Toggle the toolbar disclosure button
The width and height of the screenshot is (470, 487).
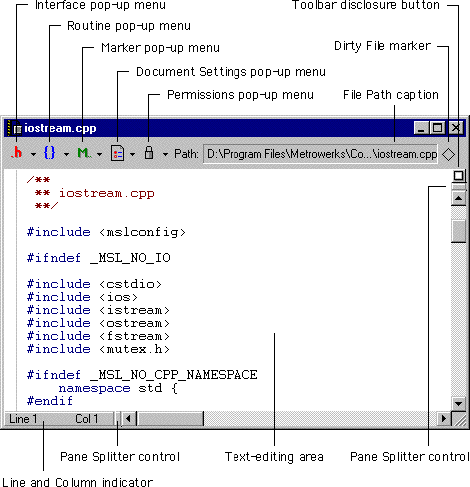[x=459, y=176]
